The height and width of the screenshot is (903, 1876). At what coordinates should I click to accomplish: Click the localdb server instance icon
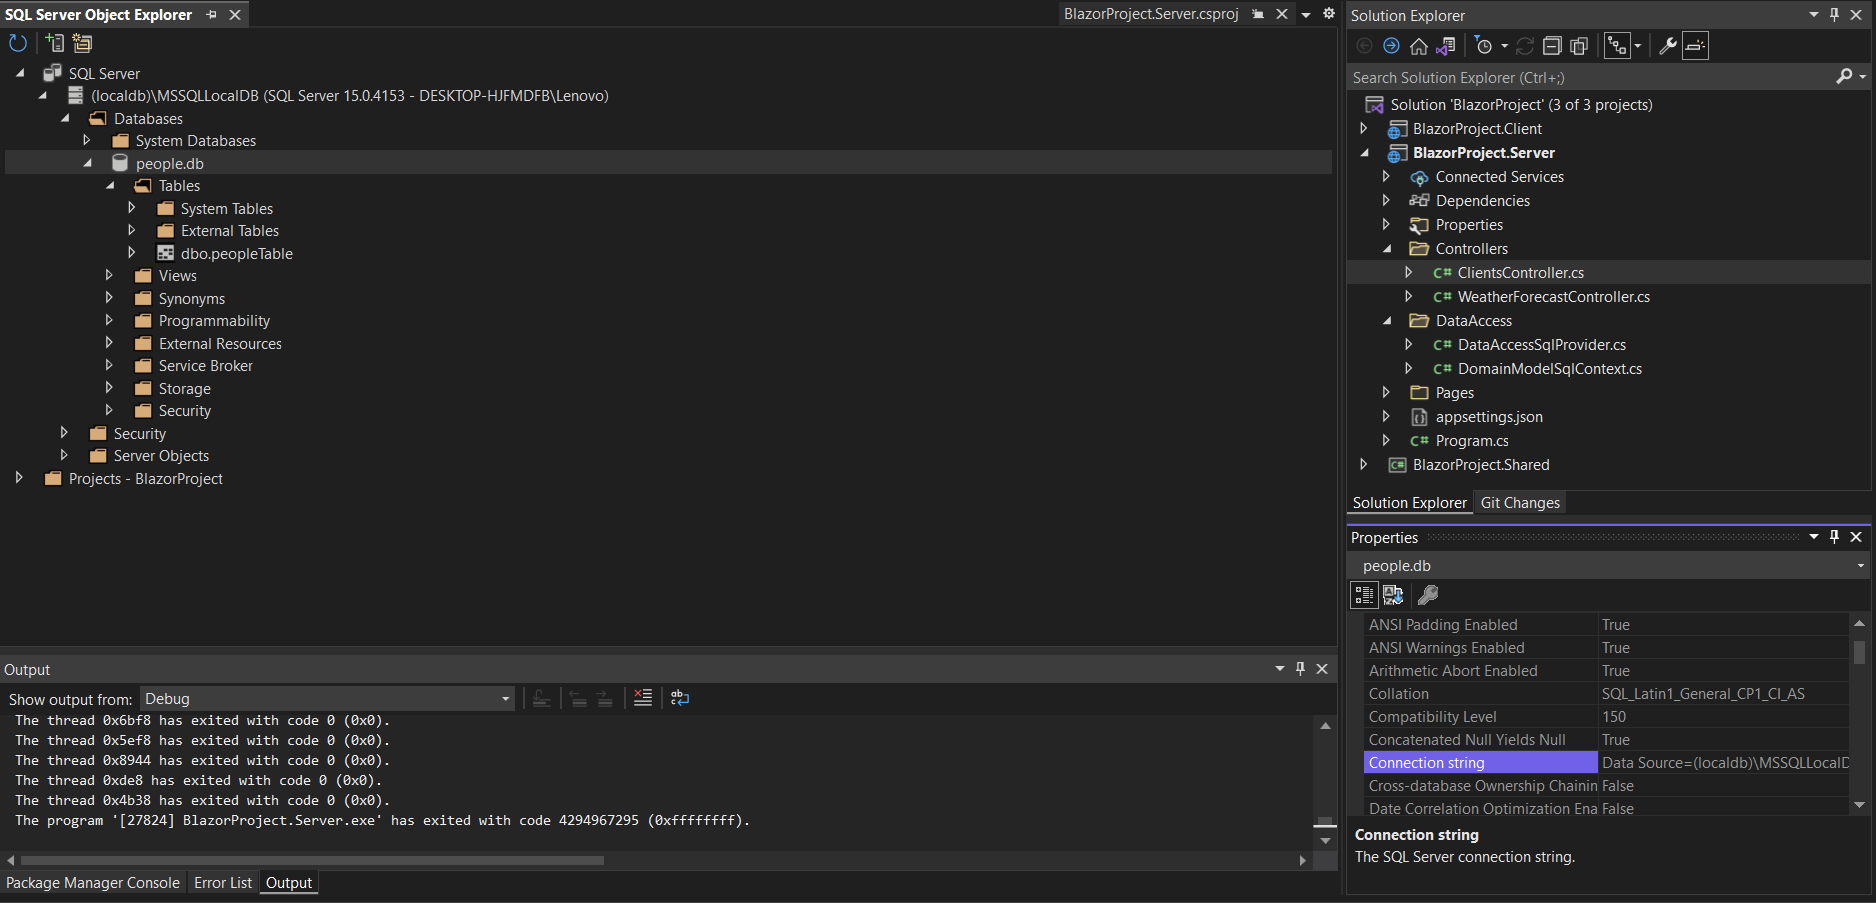click(x=75, y=96)
